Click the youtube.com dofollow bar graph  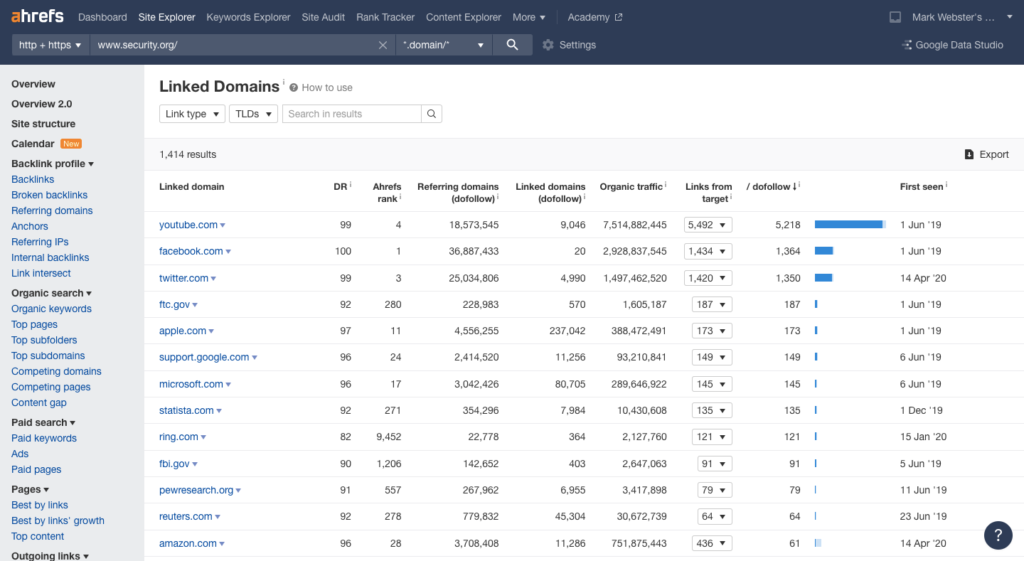849,225
